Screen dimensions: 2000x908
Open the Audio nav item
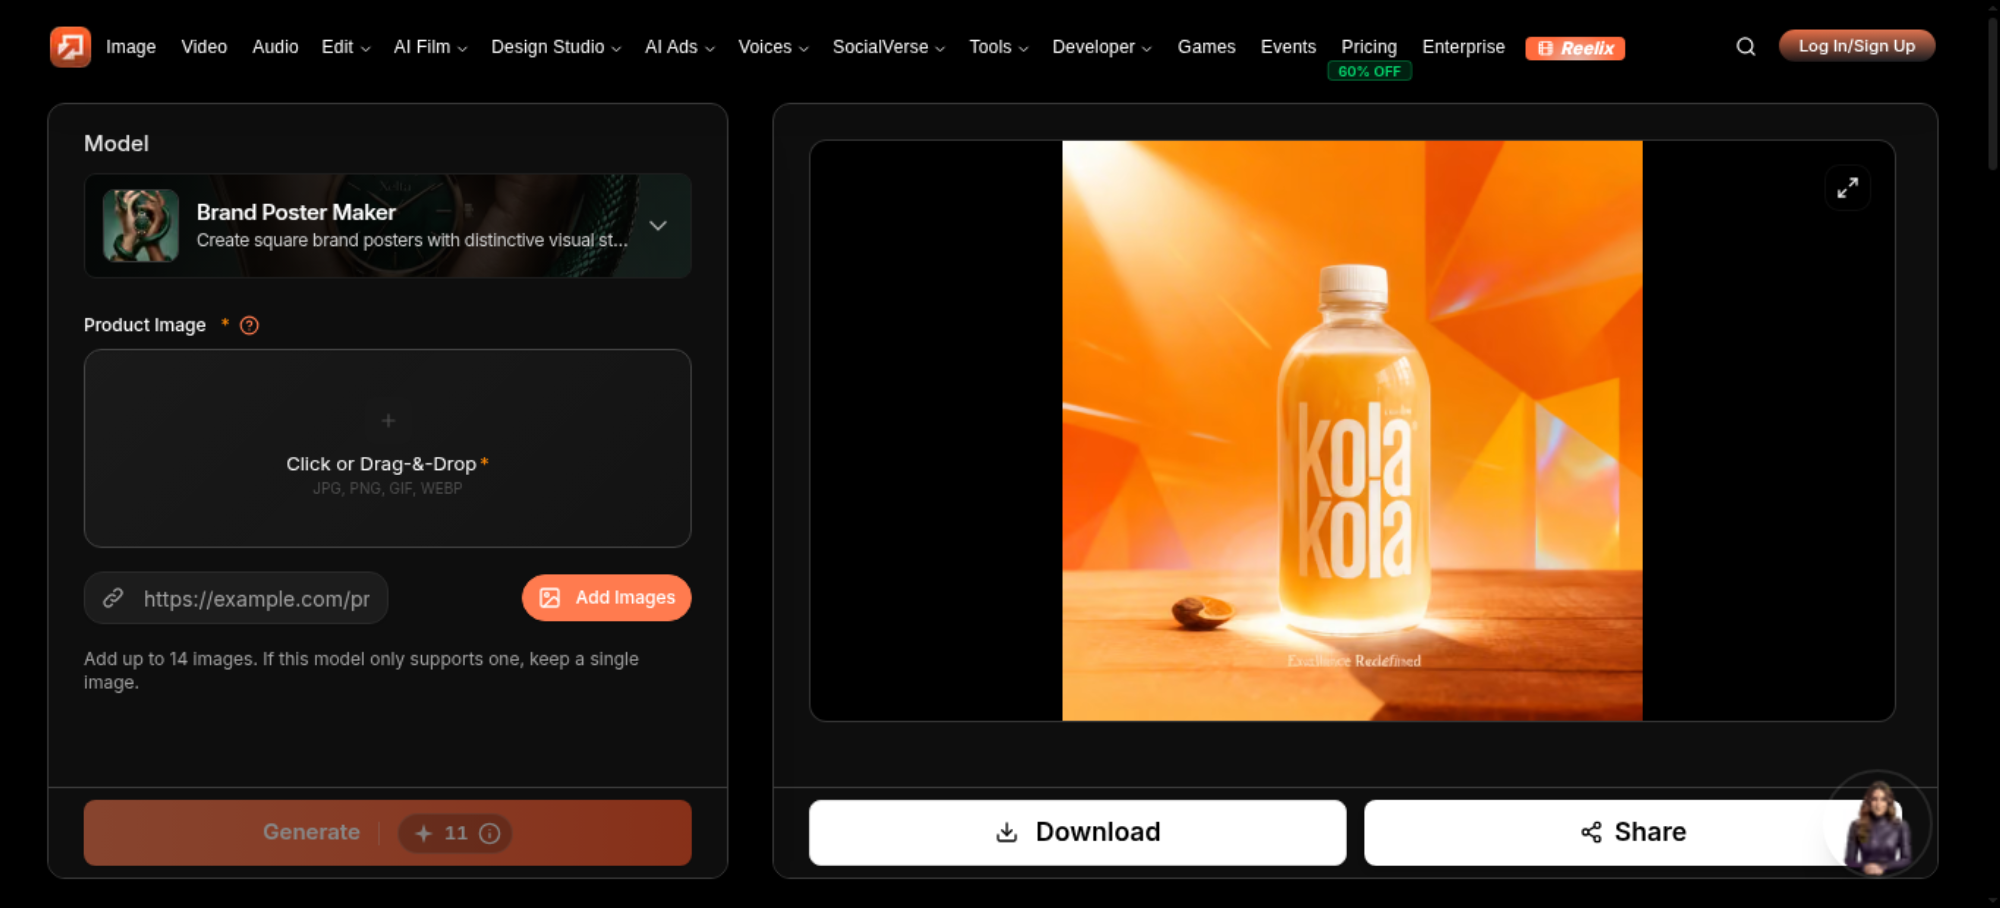(x=275, y=47)
